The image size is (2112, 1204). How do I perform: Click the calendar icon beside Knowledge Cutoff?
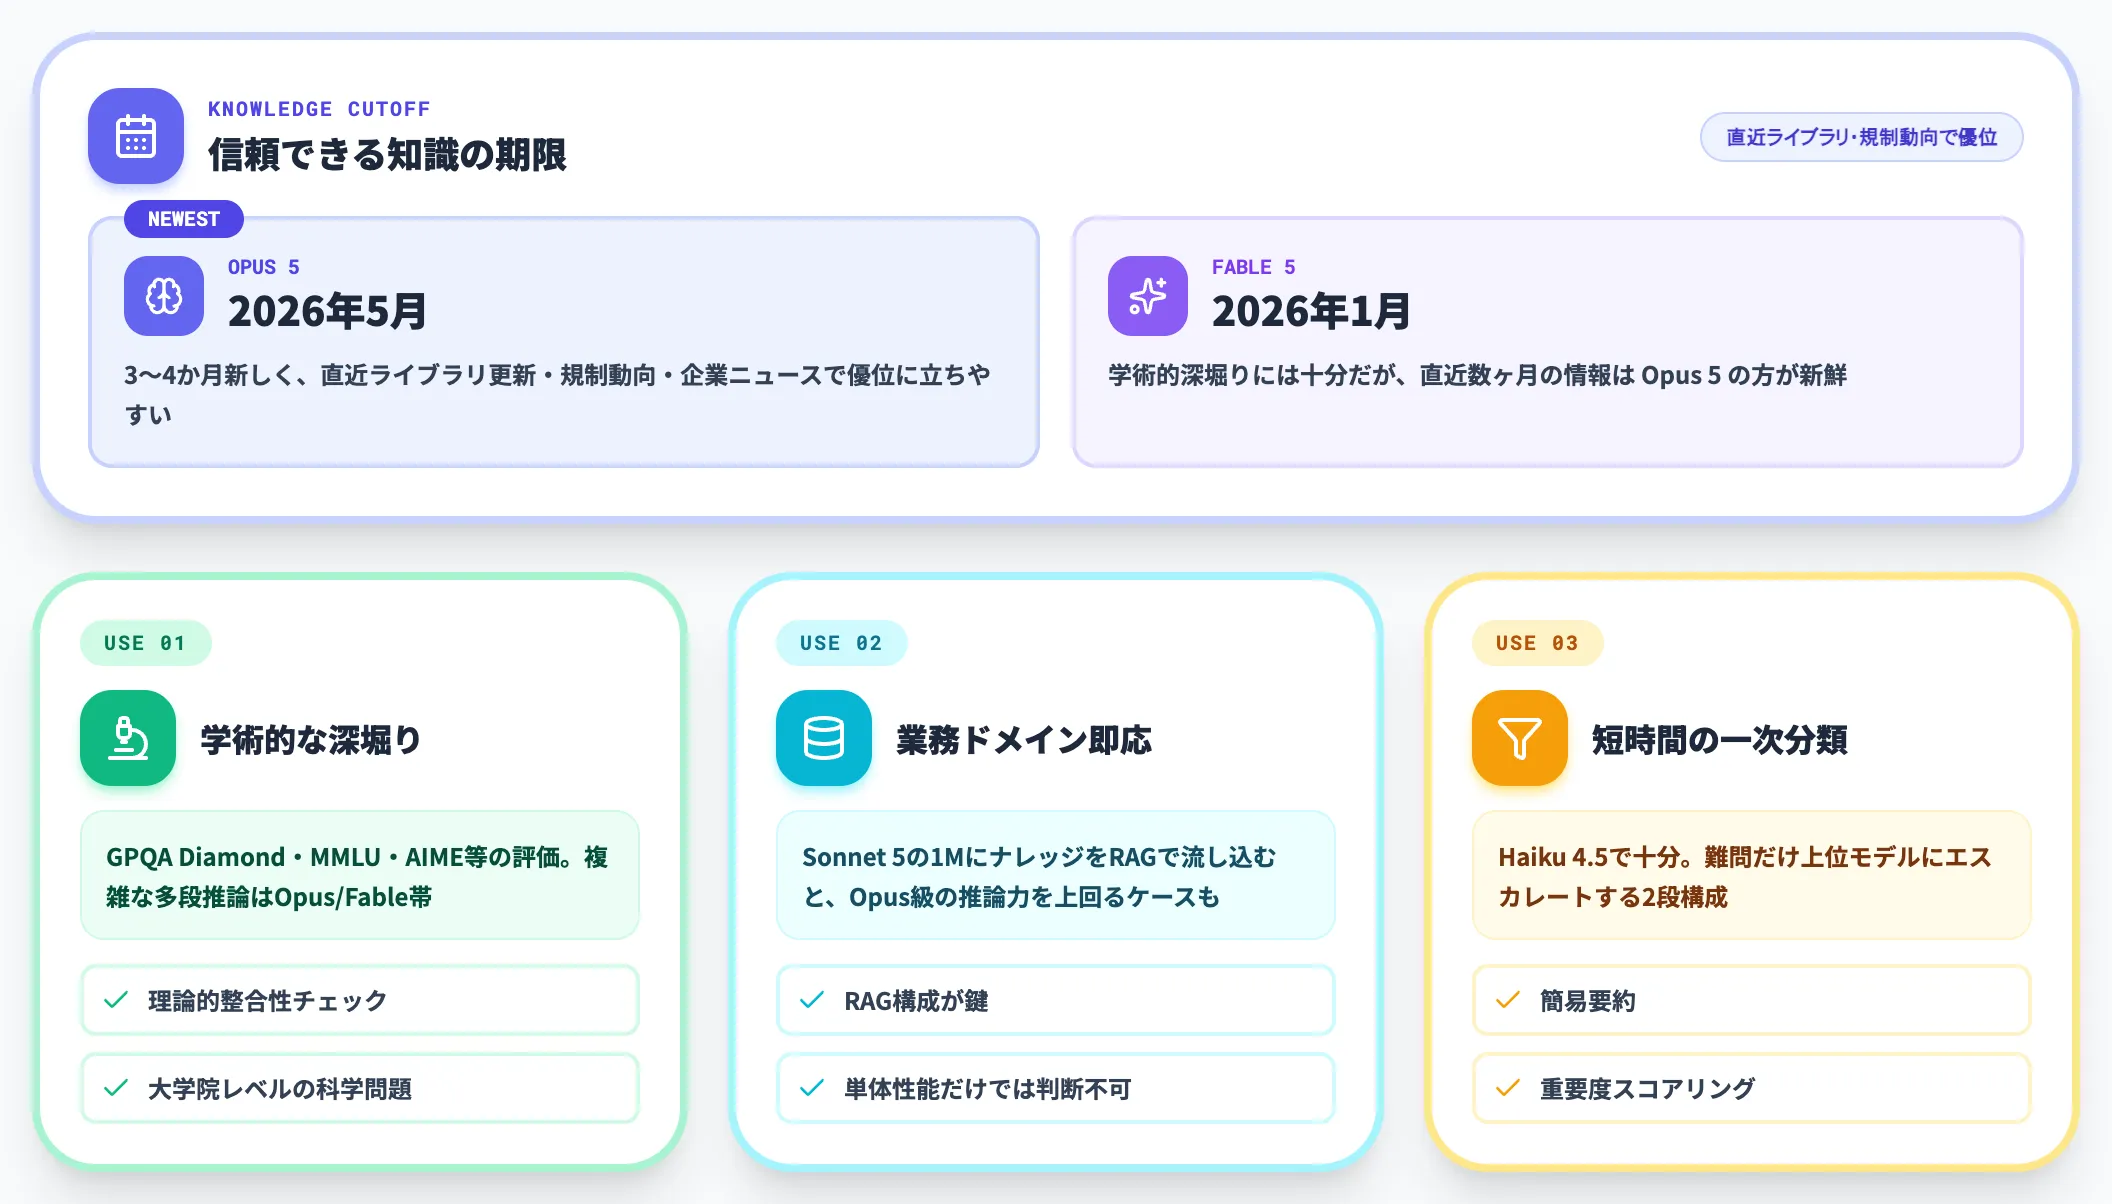(x=136, y=136)
